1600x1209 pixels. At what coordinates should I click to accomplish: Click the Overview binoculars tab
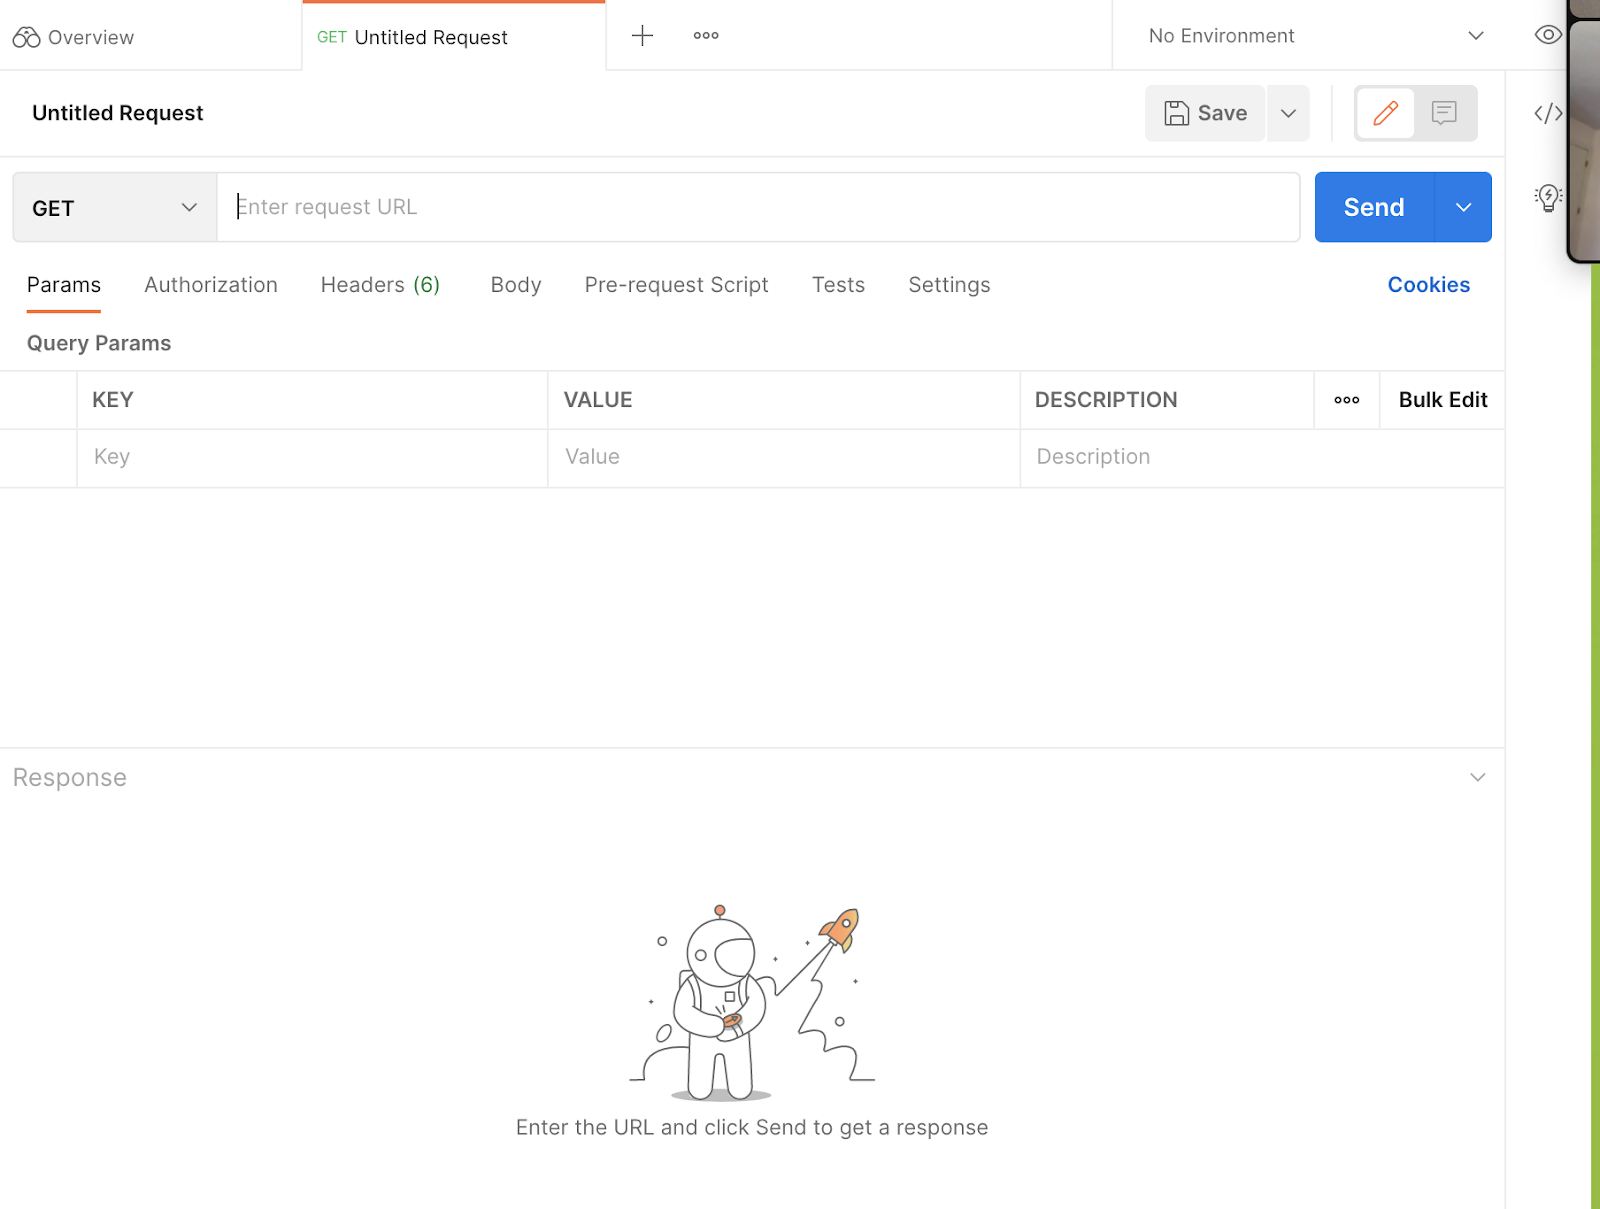click(x=74, y=37)
